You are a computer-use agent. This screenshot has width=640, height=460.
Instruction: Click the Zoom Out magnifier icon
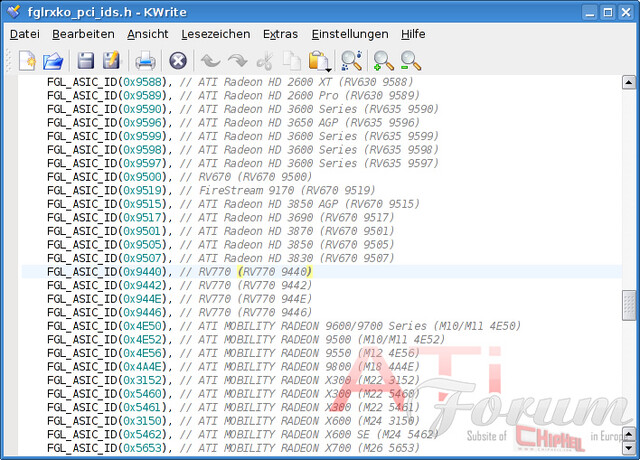410,61
